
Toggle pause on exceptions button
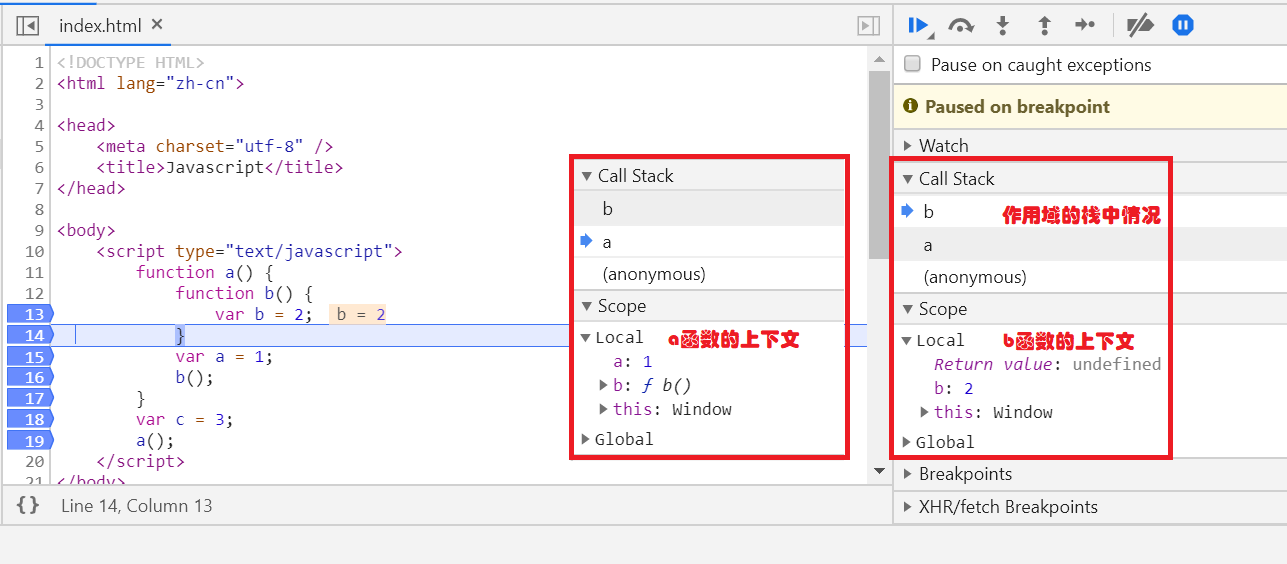click(1182, 25)
